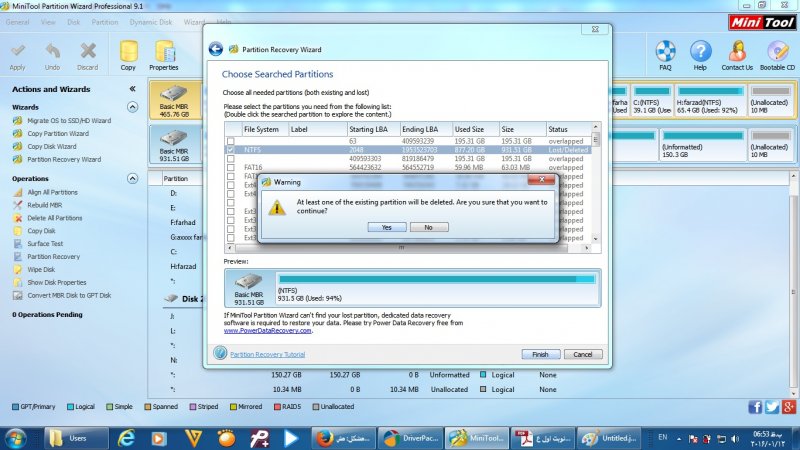The width and height of the screenshot is (800, 450).
Task: Open the Partition Recovery Tutorial link
Action: (x=267, y=354)
